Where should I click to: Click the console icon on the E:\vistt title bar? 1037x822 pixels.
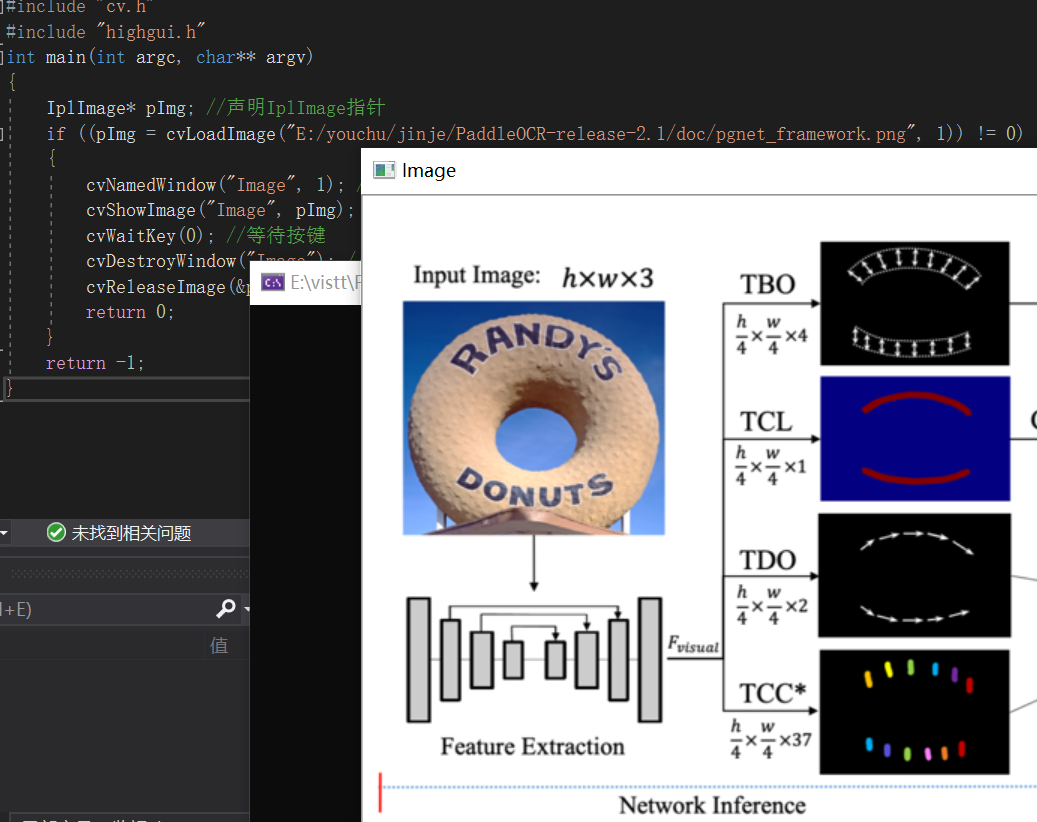click(272, 281)
